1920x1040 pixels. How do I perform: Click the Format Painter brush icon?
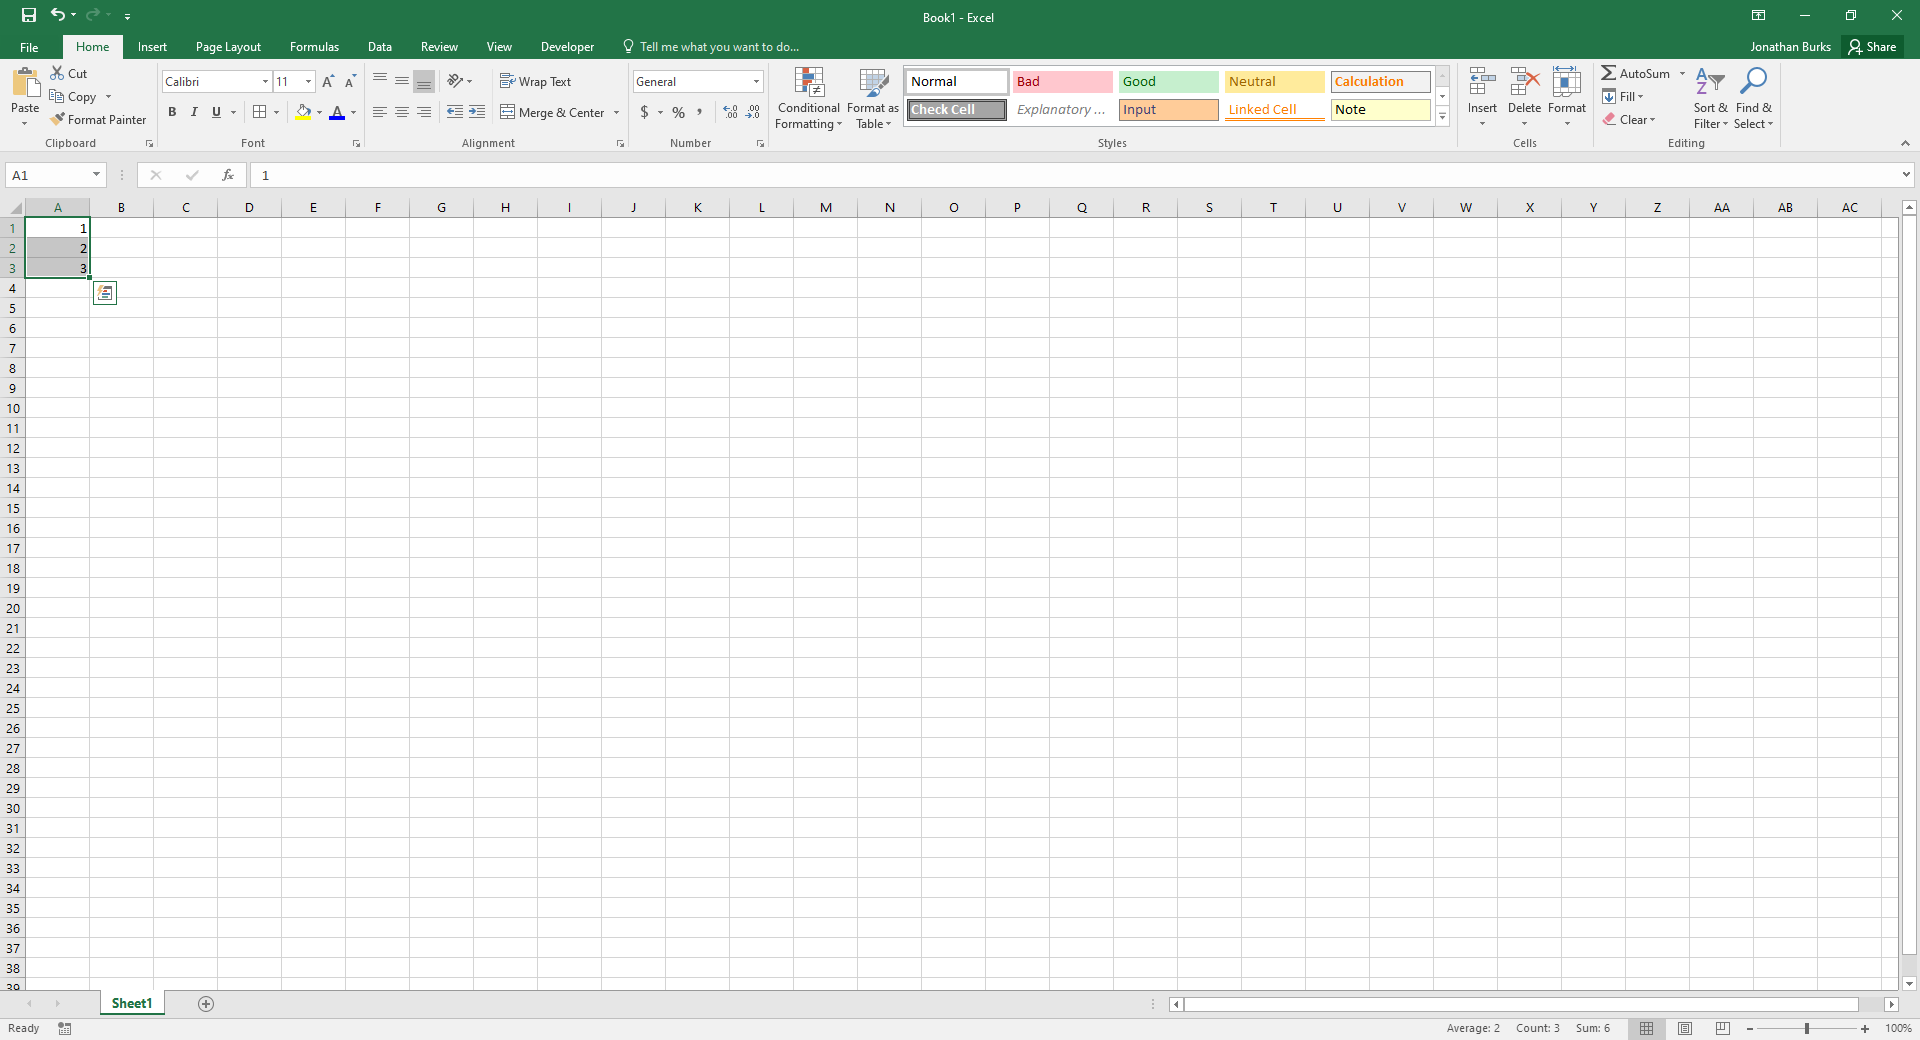tap(58, 119)
